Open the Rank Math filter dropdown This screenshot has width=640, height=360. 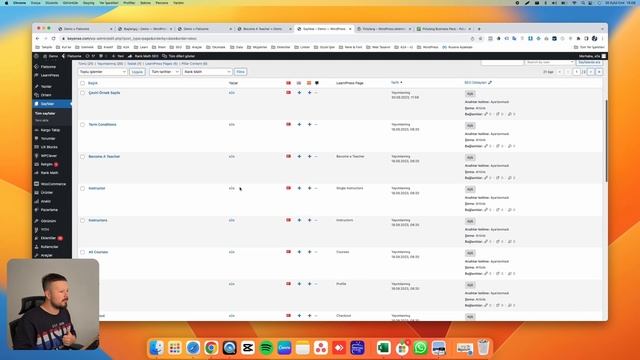tap(207, 72)
